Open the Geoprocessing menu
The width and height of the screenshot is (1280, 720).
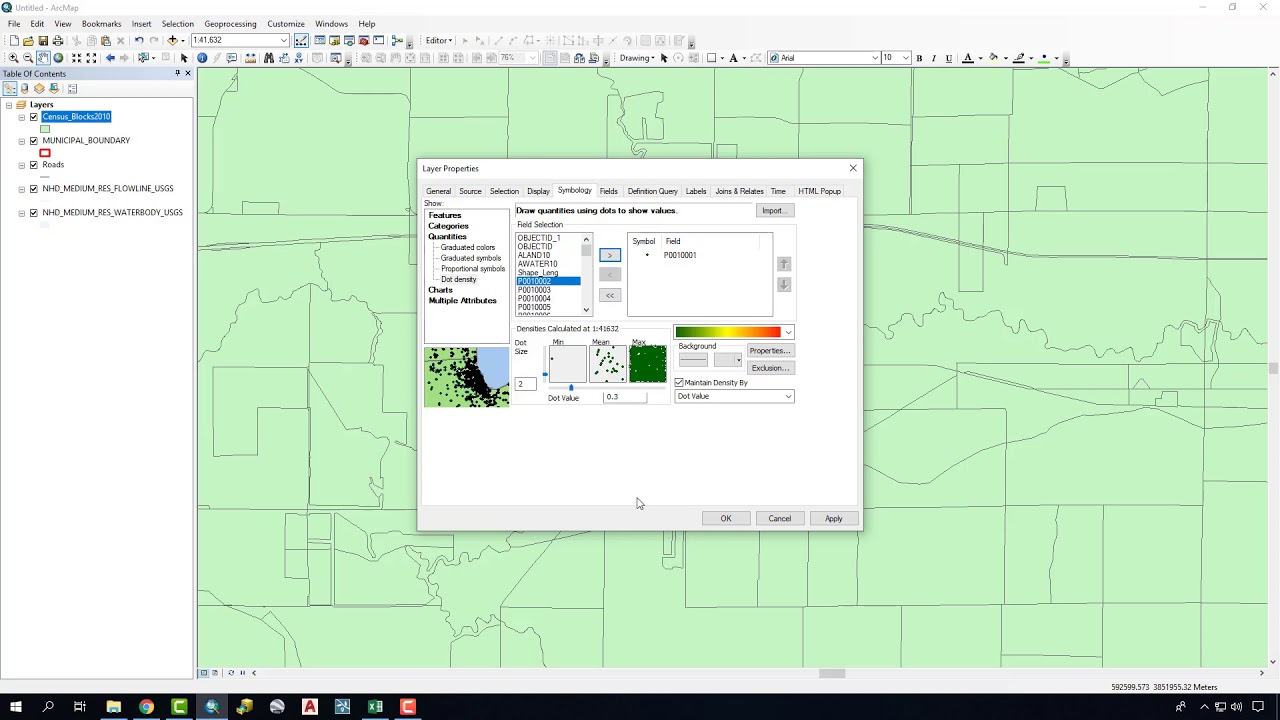[x=230, y=24]
